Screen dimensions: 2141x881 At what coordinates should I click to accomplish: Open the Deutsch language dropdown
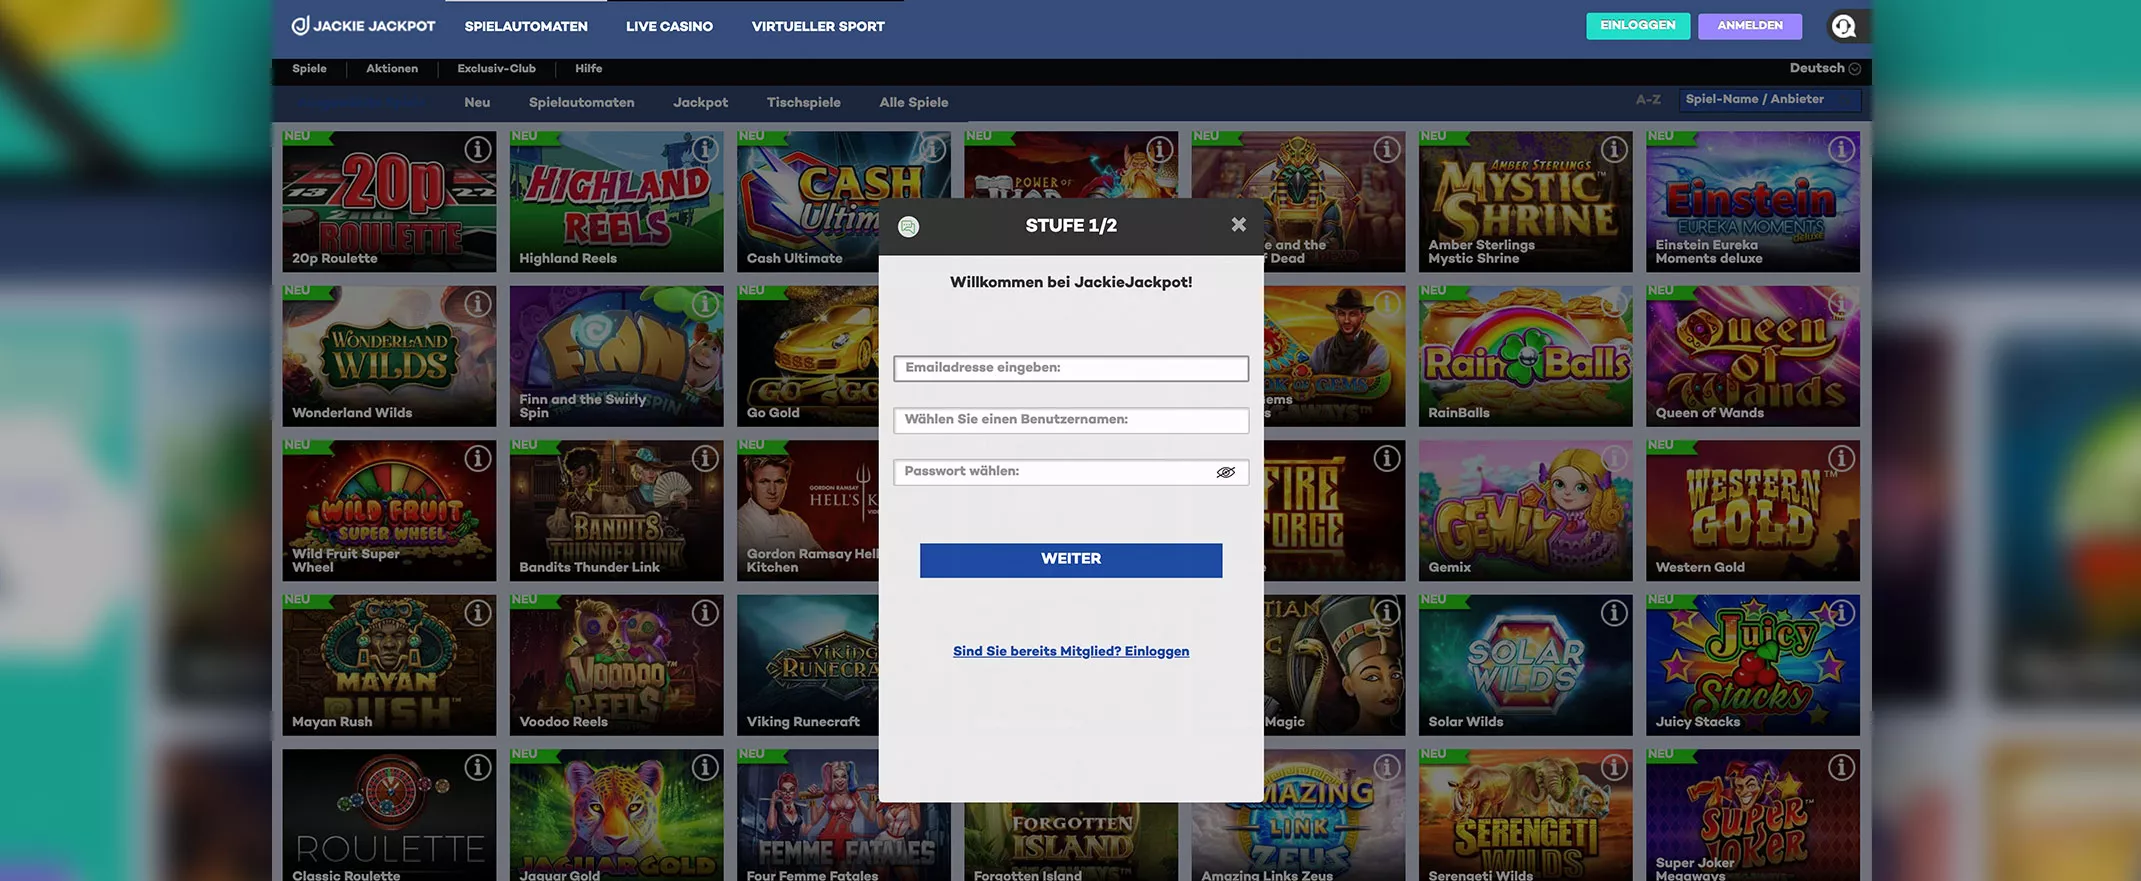pos(1825,68)
